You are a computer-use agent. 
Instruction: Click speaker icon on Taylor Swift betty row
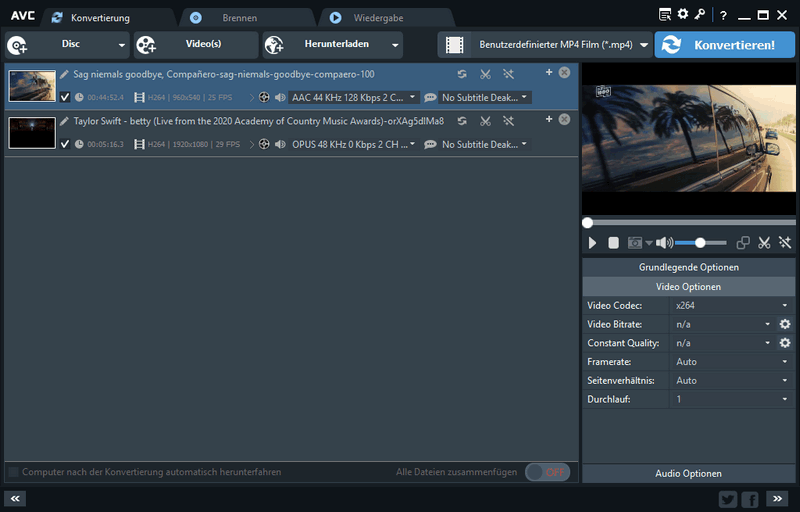[280, 144]
